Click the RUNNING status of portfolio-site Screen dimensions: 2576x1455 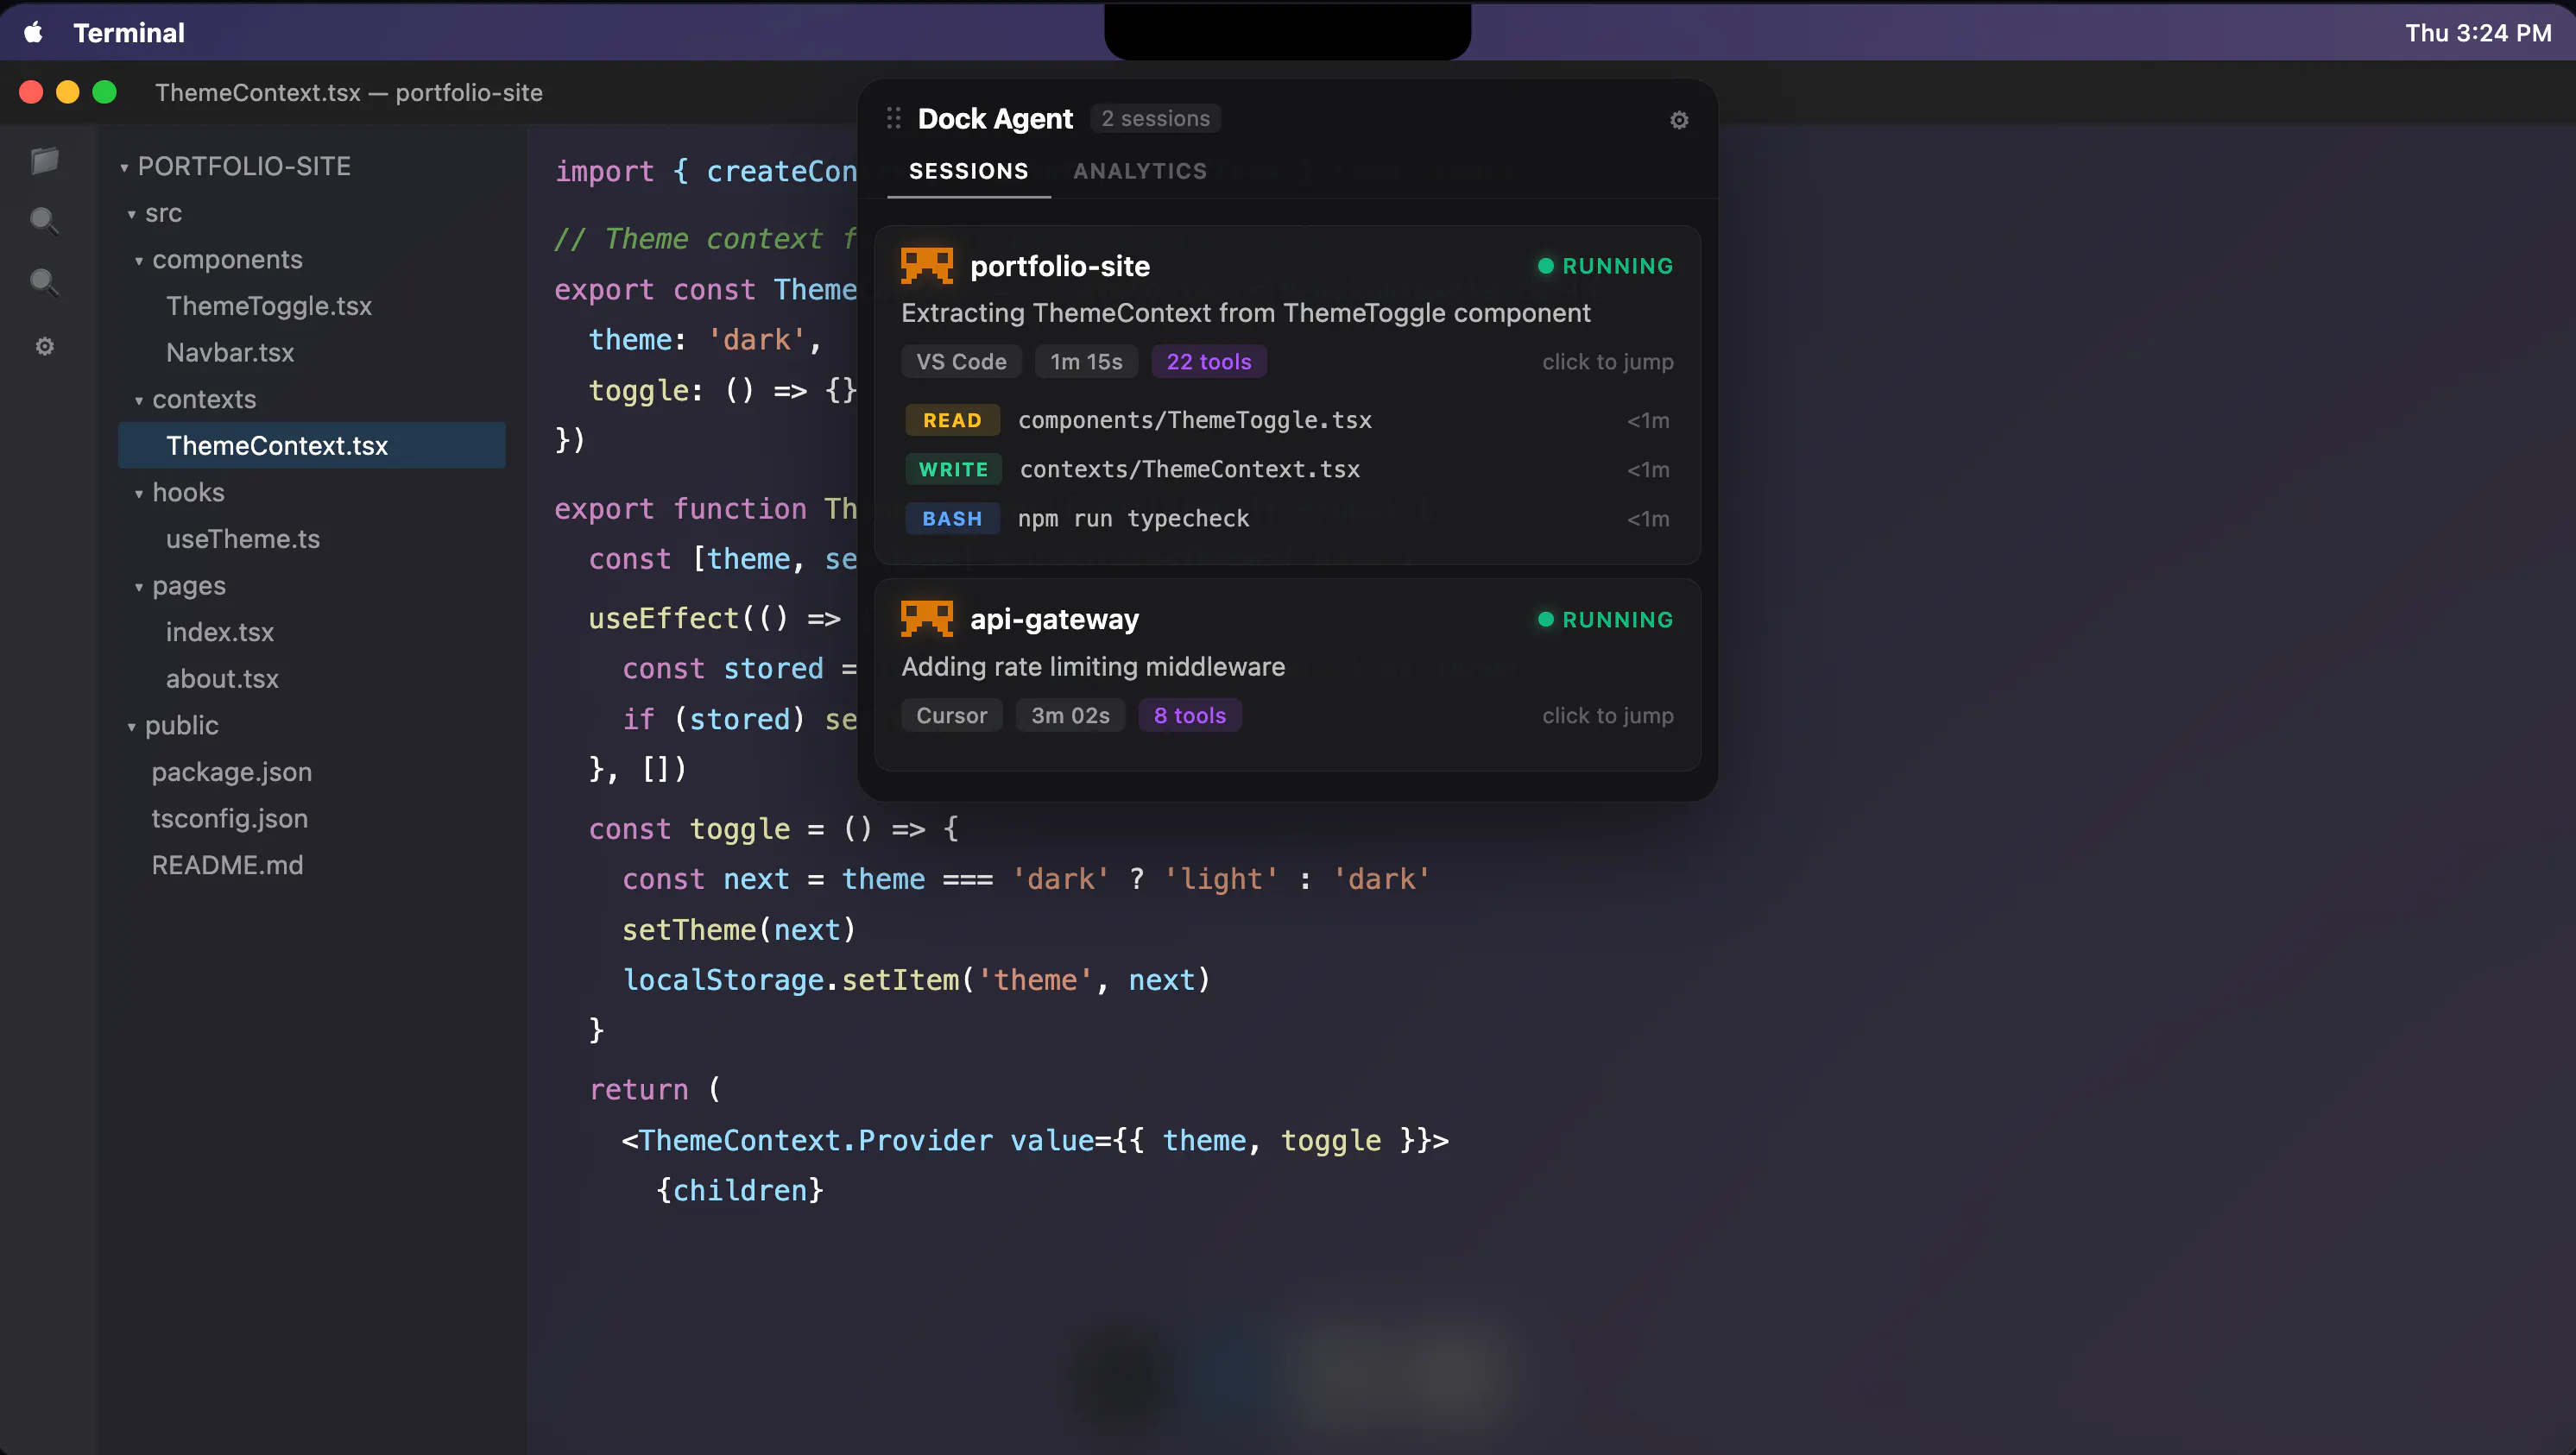1605,266
